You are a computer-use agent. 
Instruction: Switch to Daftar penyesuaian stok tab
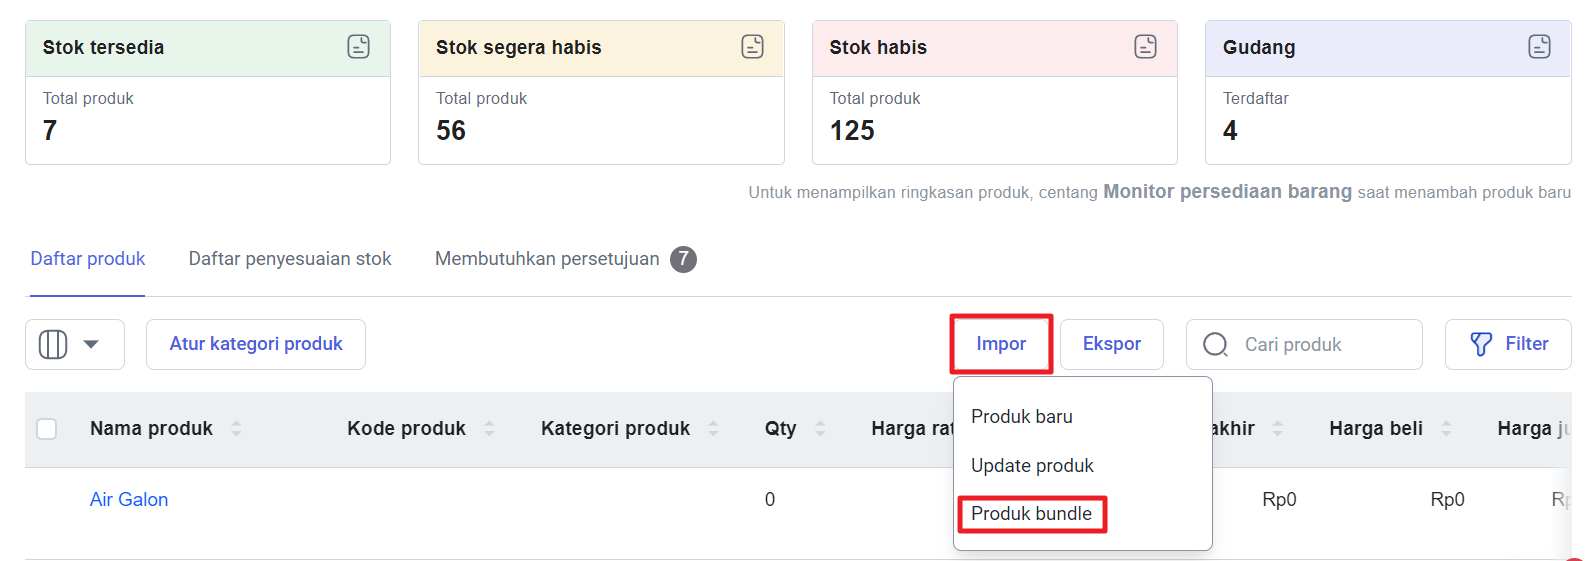pos(290,259)
